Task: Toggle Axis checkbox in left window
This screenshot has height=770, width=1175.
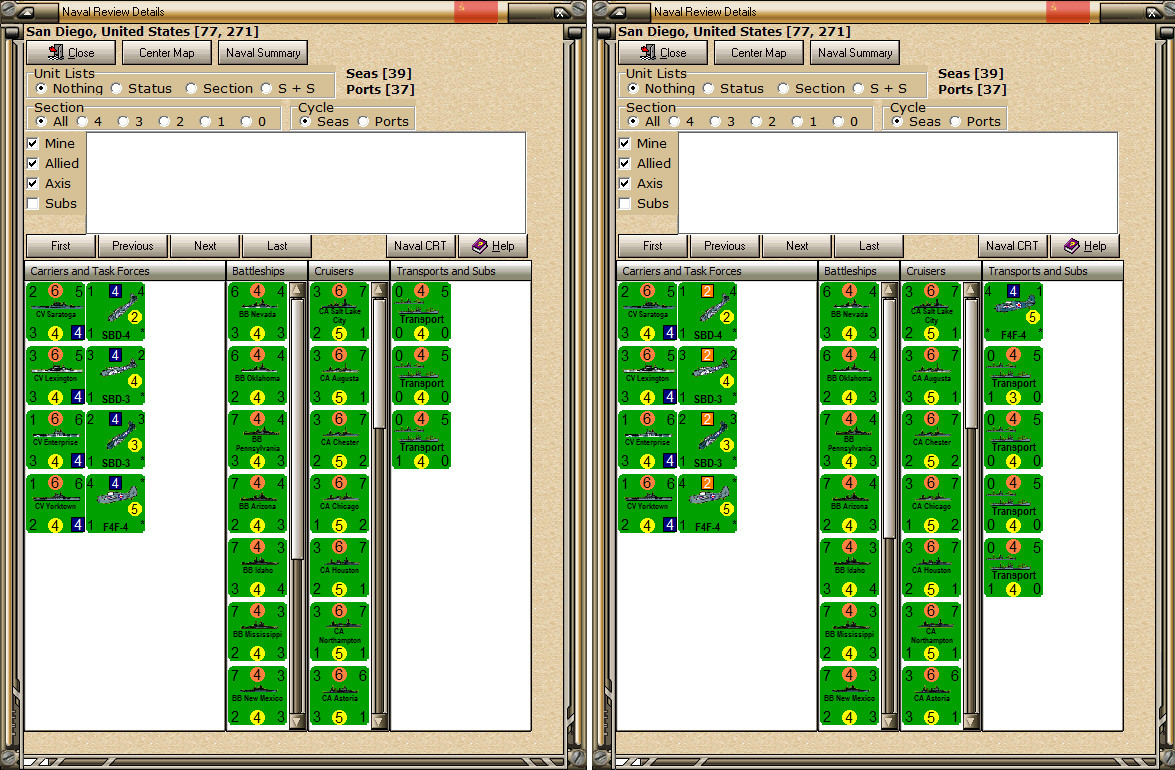Action: coord(33,184)
